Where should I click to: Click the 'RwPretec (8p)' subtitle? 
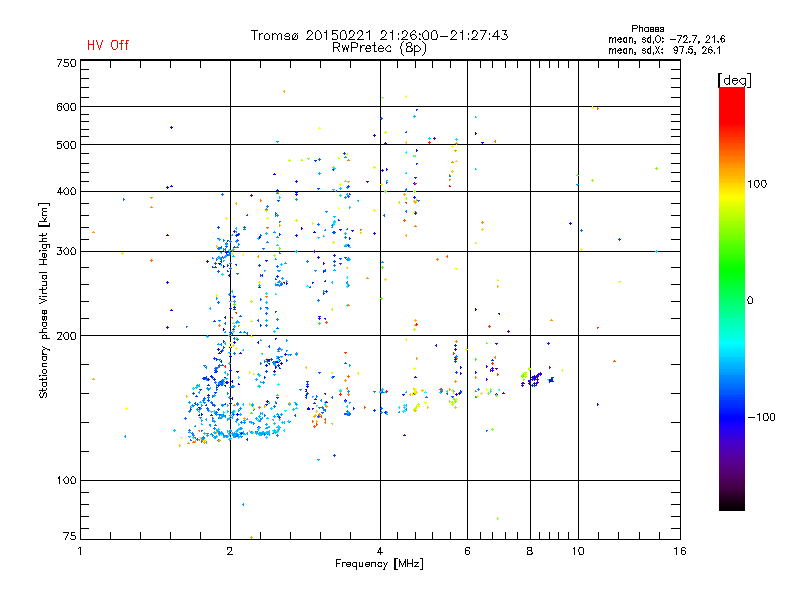pos(379,48)
